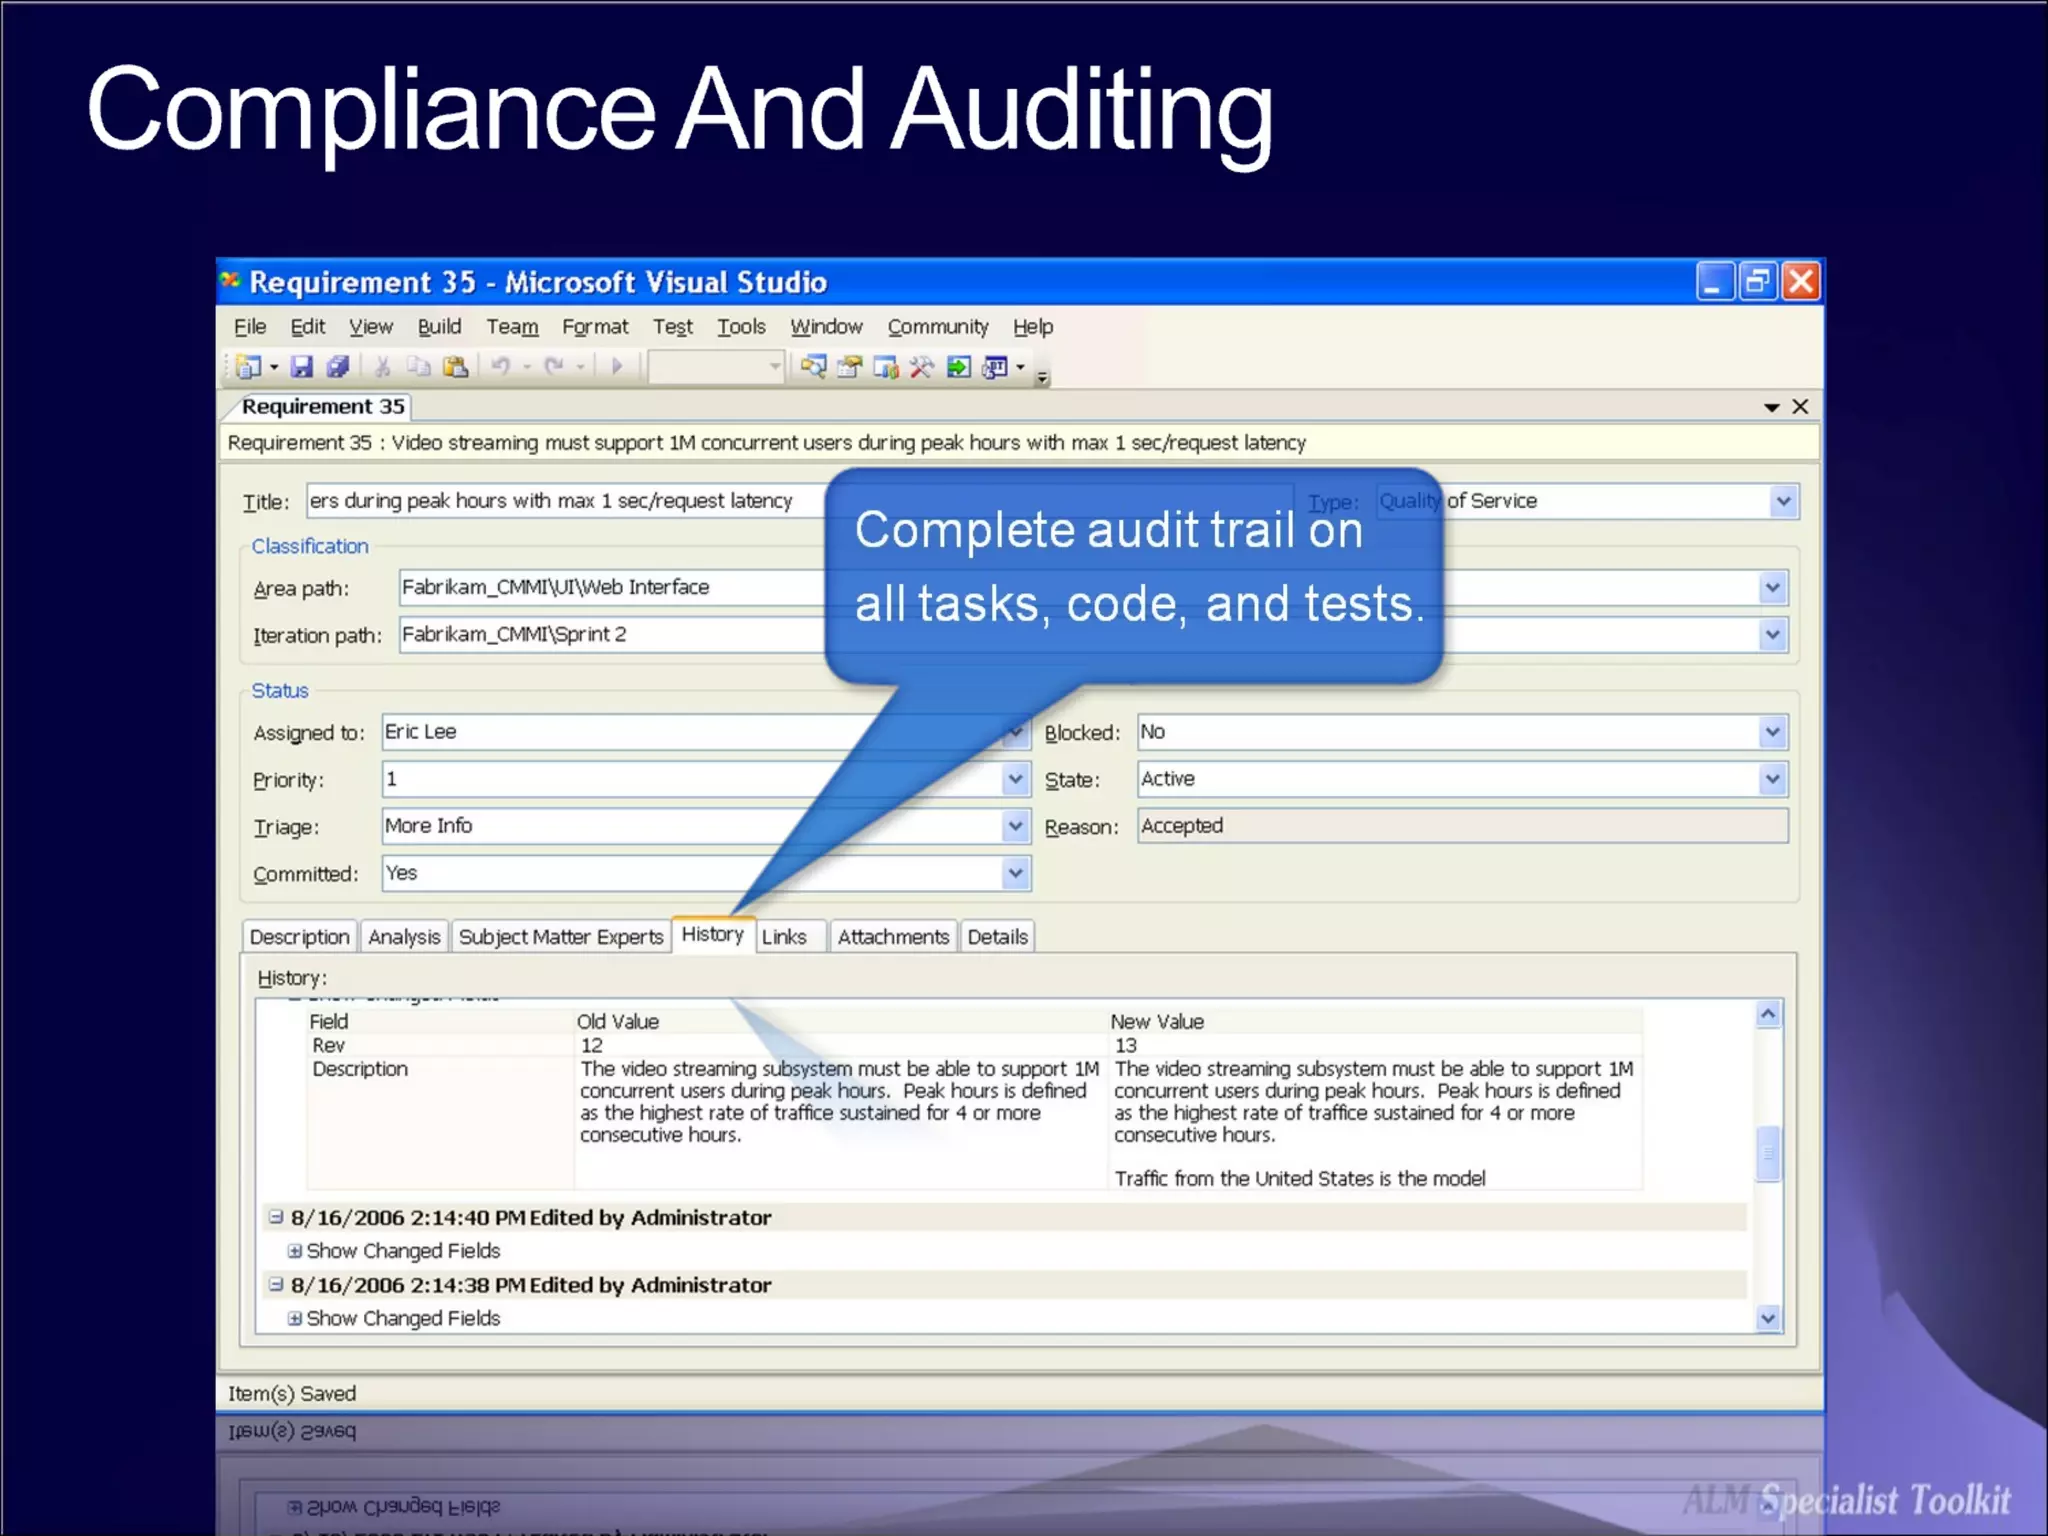Open the Blocked dropdown
This screenshot has width=2048, height=1536.
coord(1772,732)
